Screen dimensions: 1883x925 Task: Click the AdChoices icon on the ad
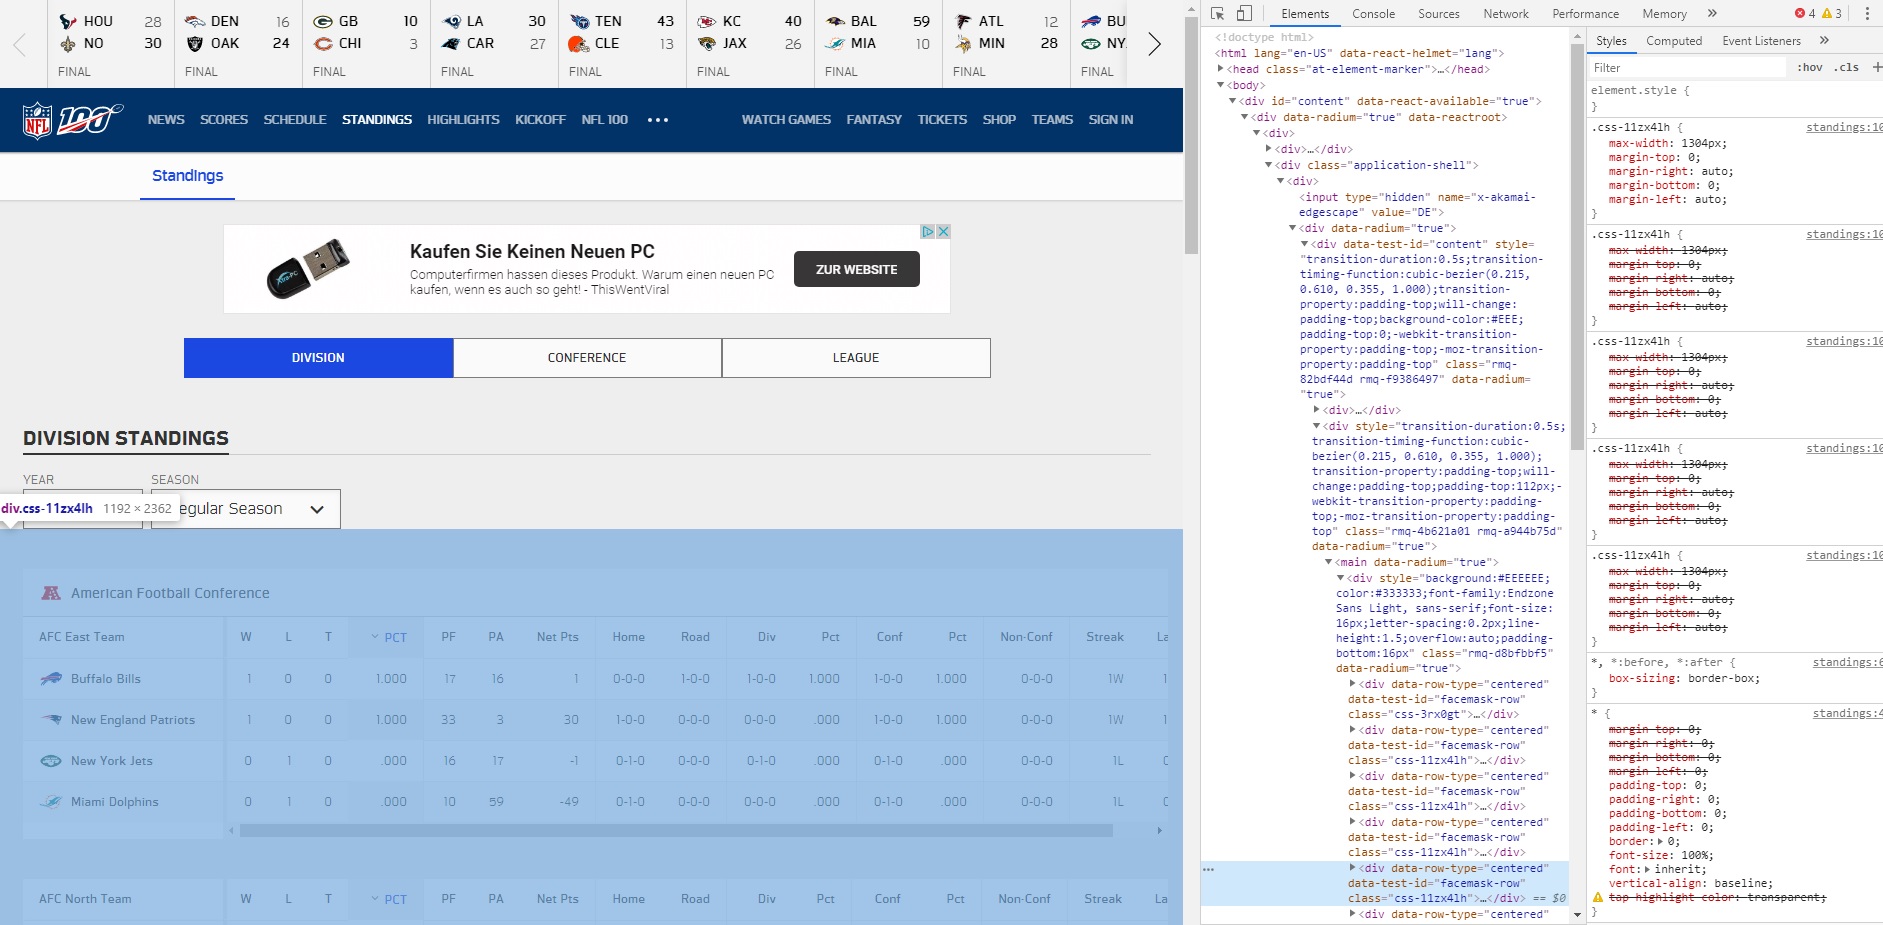[x=928, y=231]
